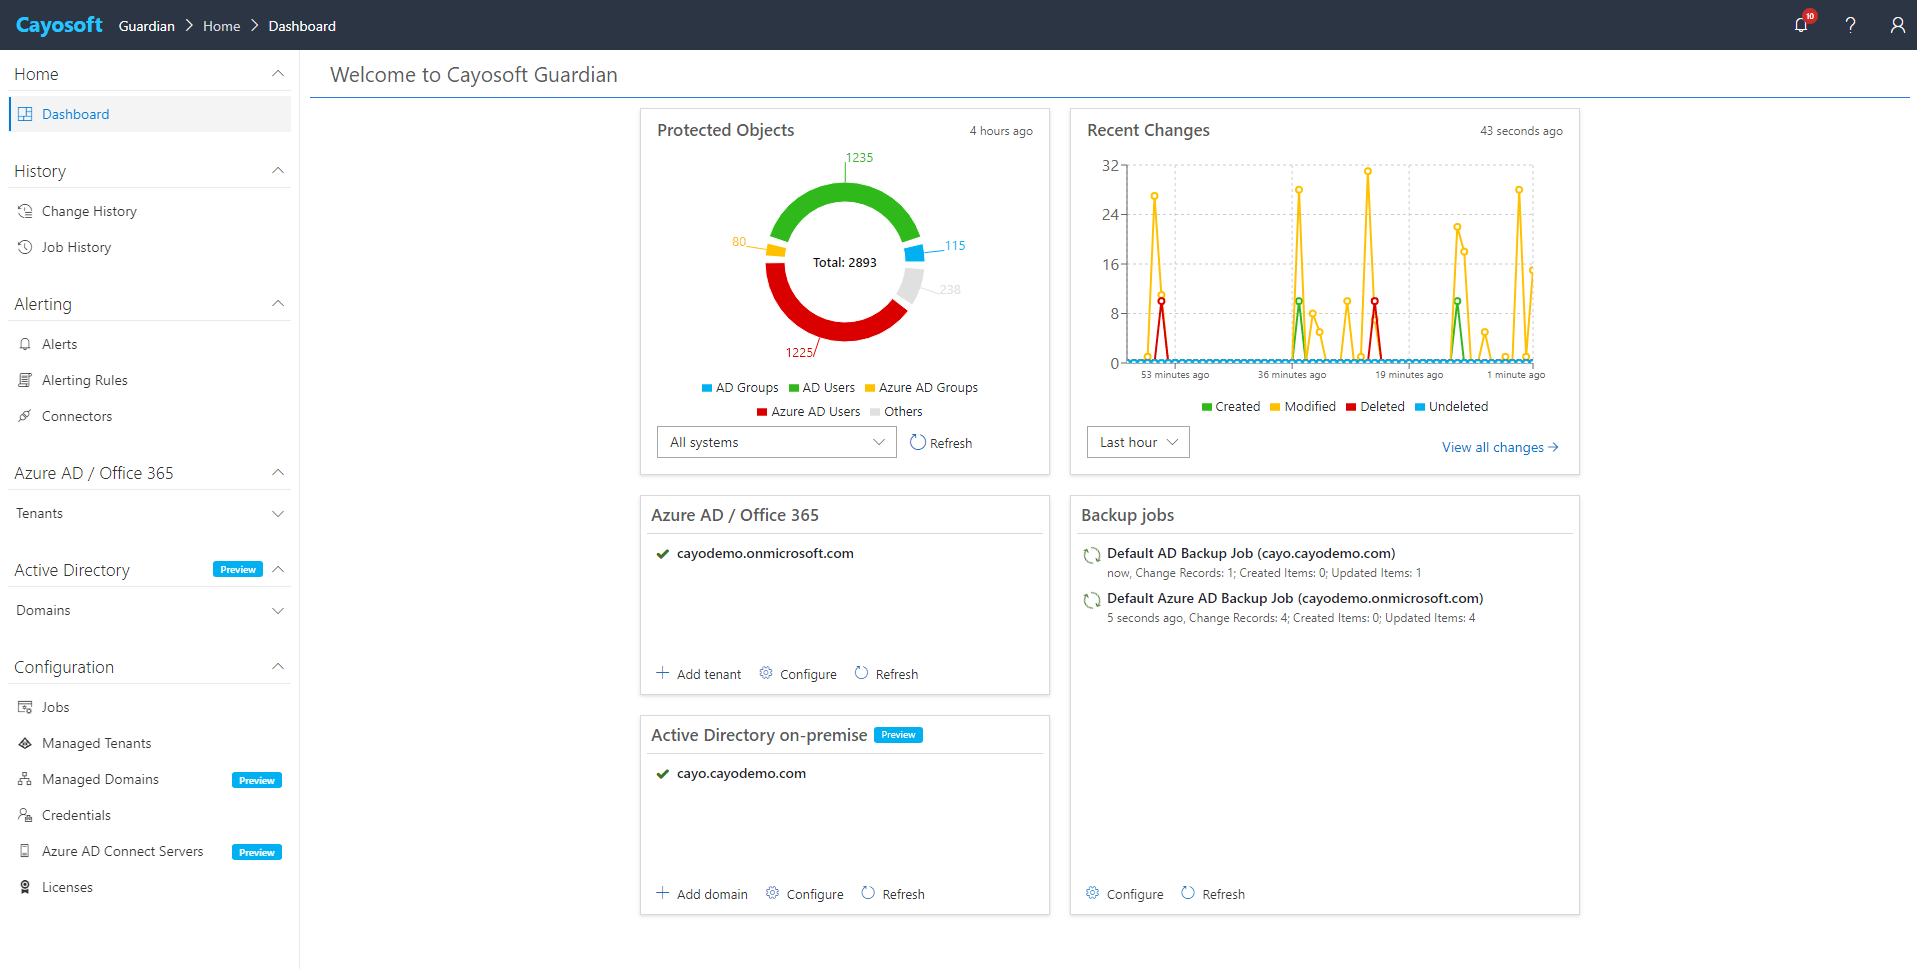Open Job History in the sidebar
The image size is (1917, 969).
pos(76,247)
